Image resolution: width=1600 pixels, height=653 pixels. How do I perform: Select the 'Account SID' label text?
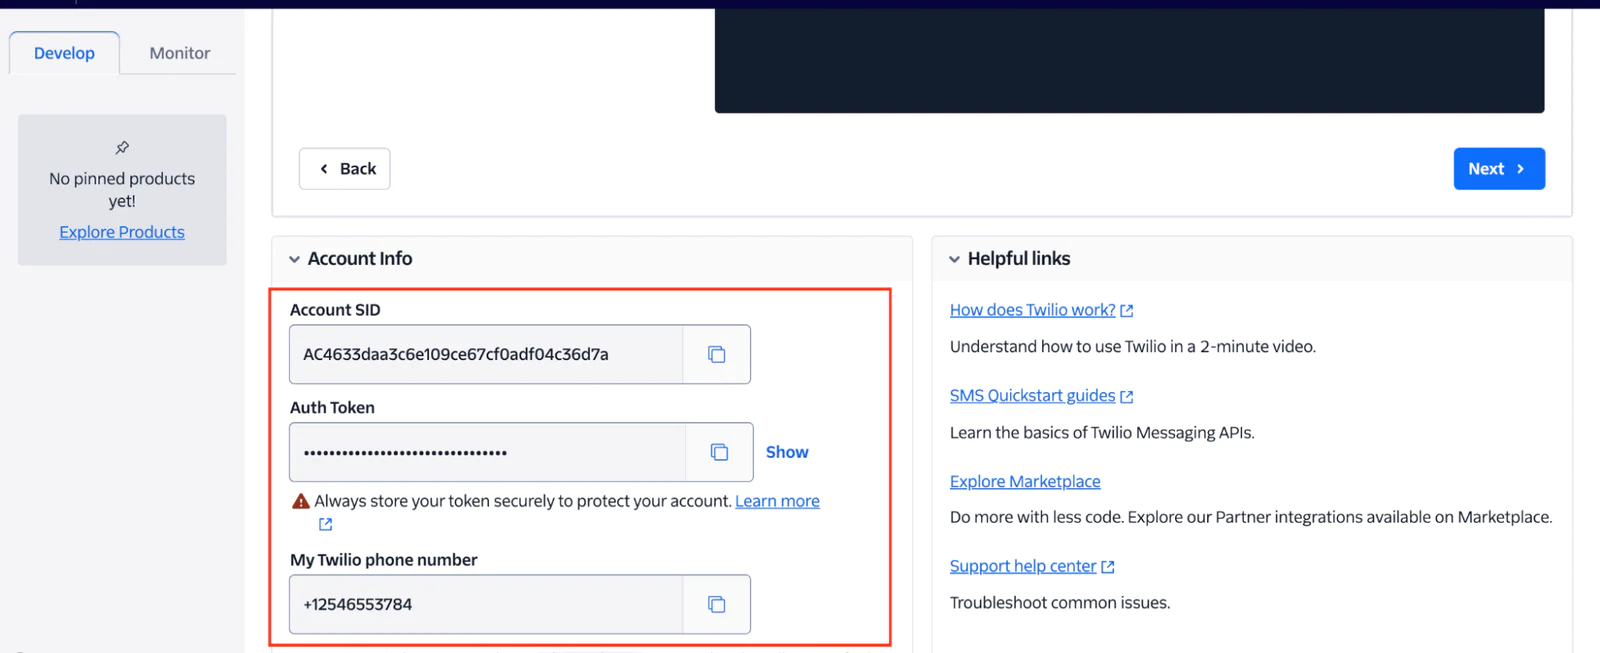tap(335, 310)
